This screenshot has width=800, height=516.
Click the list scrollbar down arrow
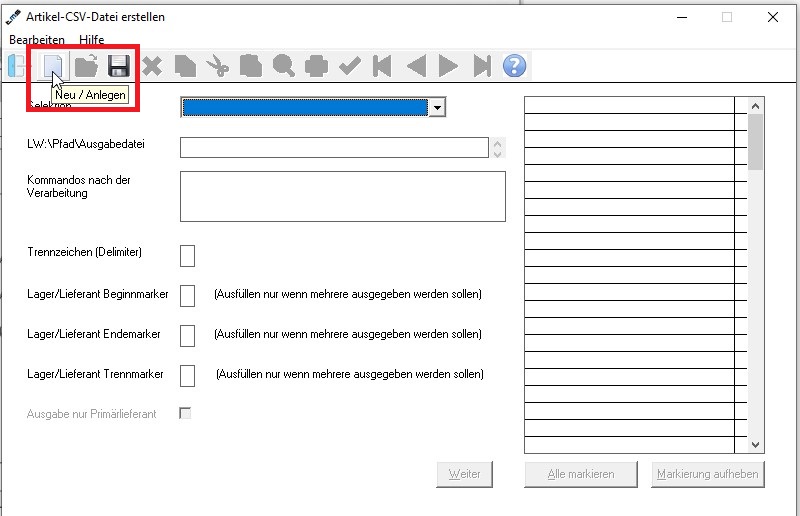coord(756,445)
